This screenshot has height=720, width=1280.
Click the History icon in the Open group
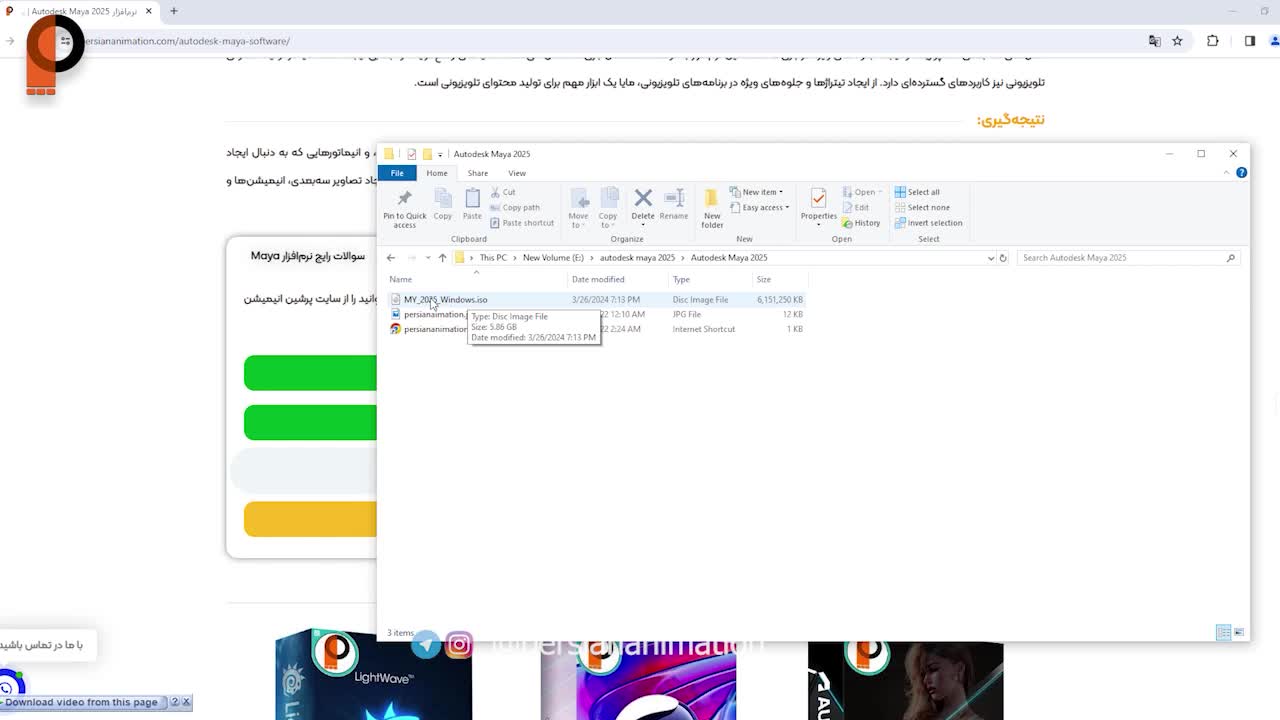(x=861, y=222)
